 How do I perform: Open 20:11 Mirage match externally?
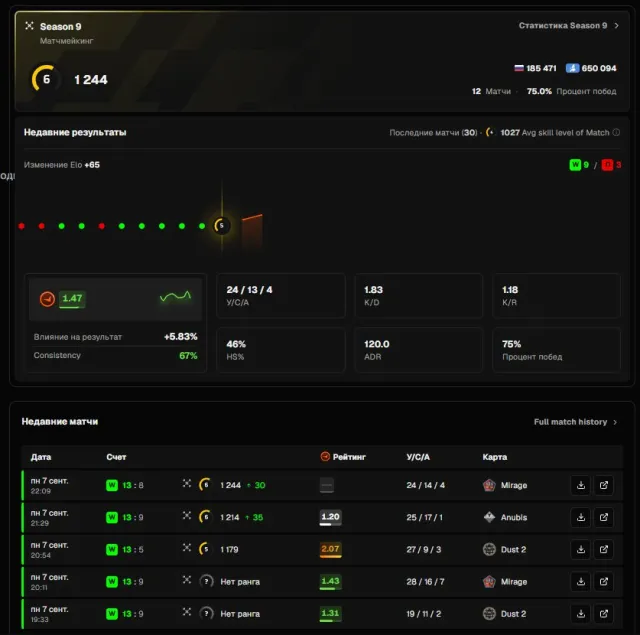tap(604, 582)
